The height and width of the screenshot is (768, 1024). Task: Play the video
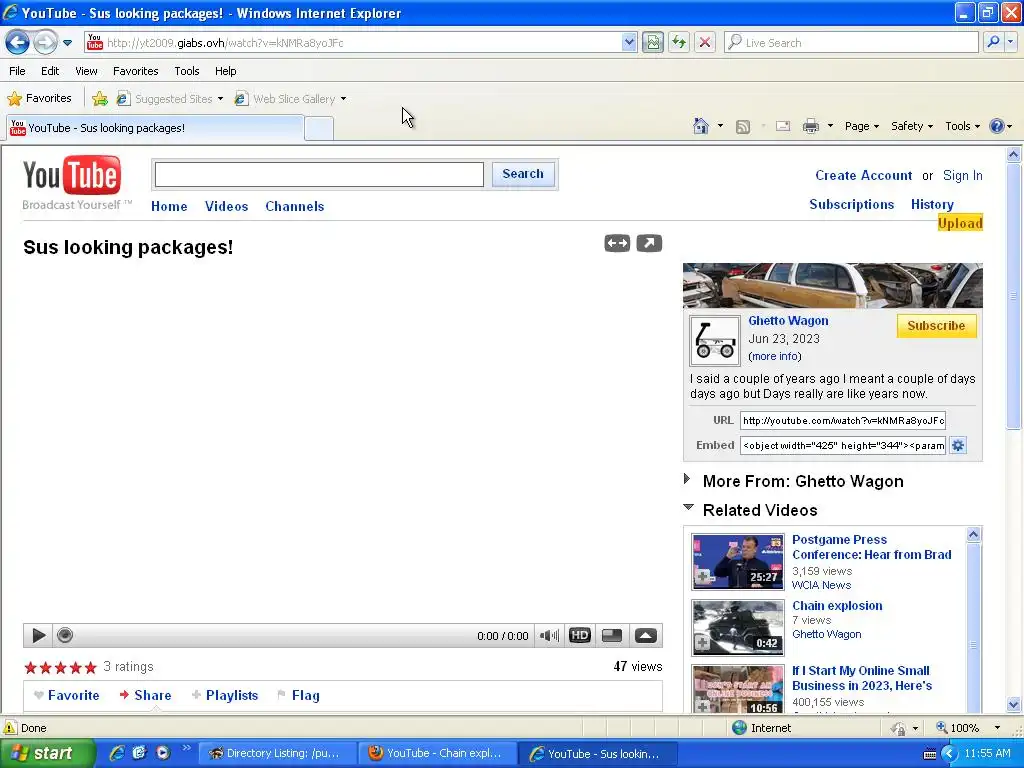click(x=38, y=635)
